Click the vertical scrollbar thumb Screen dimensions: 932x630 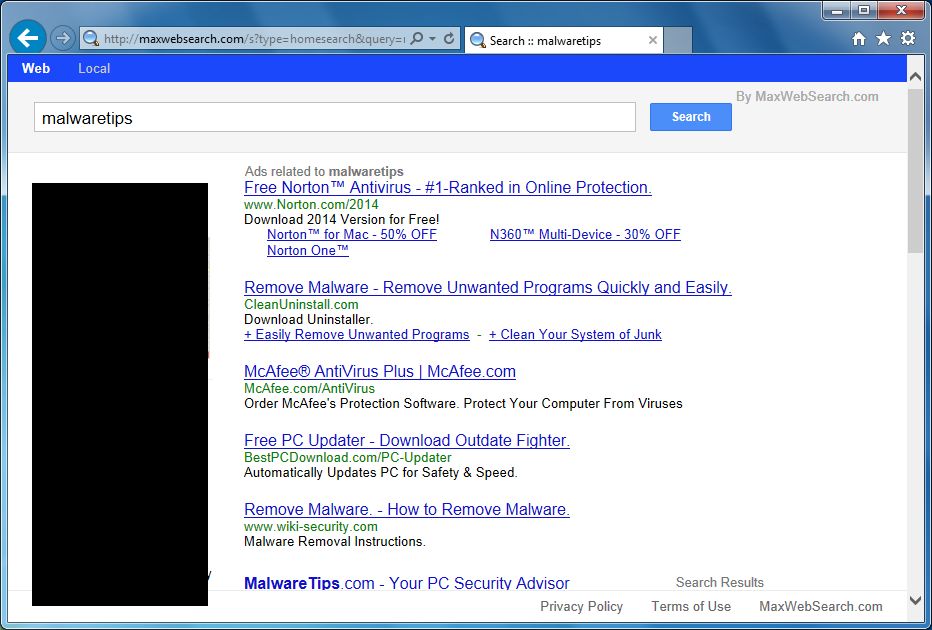tap(916, 171)
